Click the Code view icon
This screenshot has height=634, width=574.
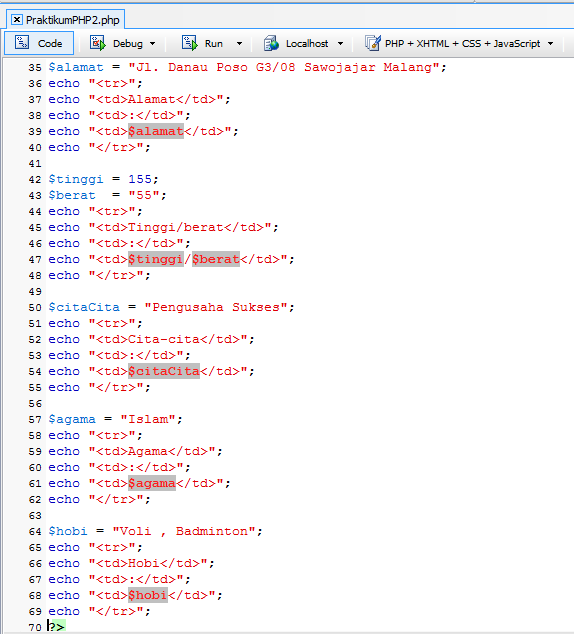click(22, 42)
